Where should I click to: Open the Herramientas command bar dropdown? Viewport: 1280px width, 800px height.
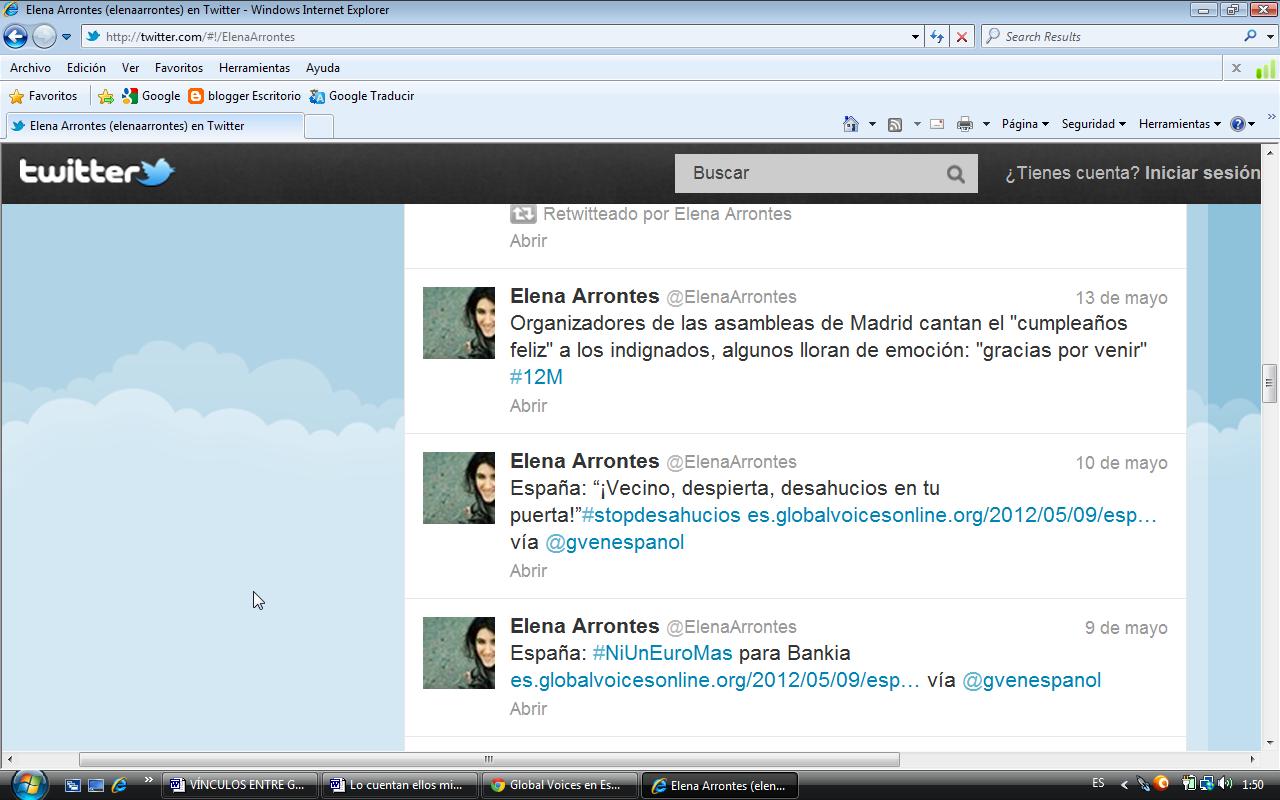(x=1180, y=124)
